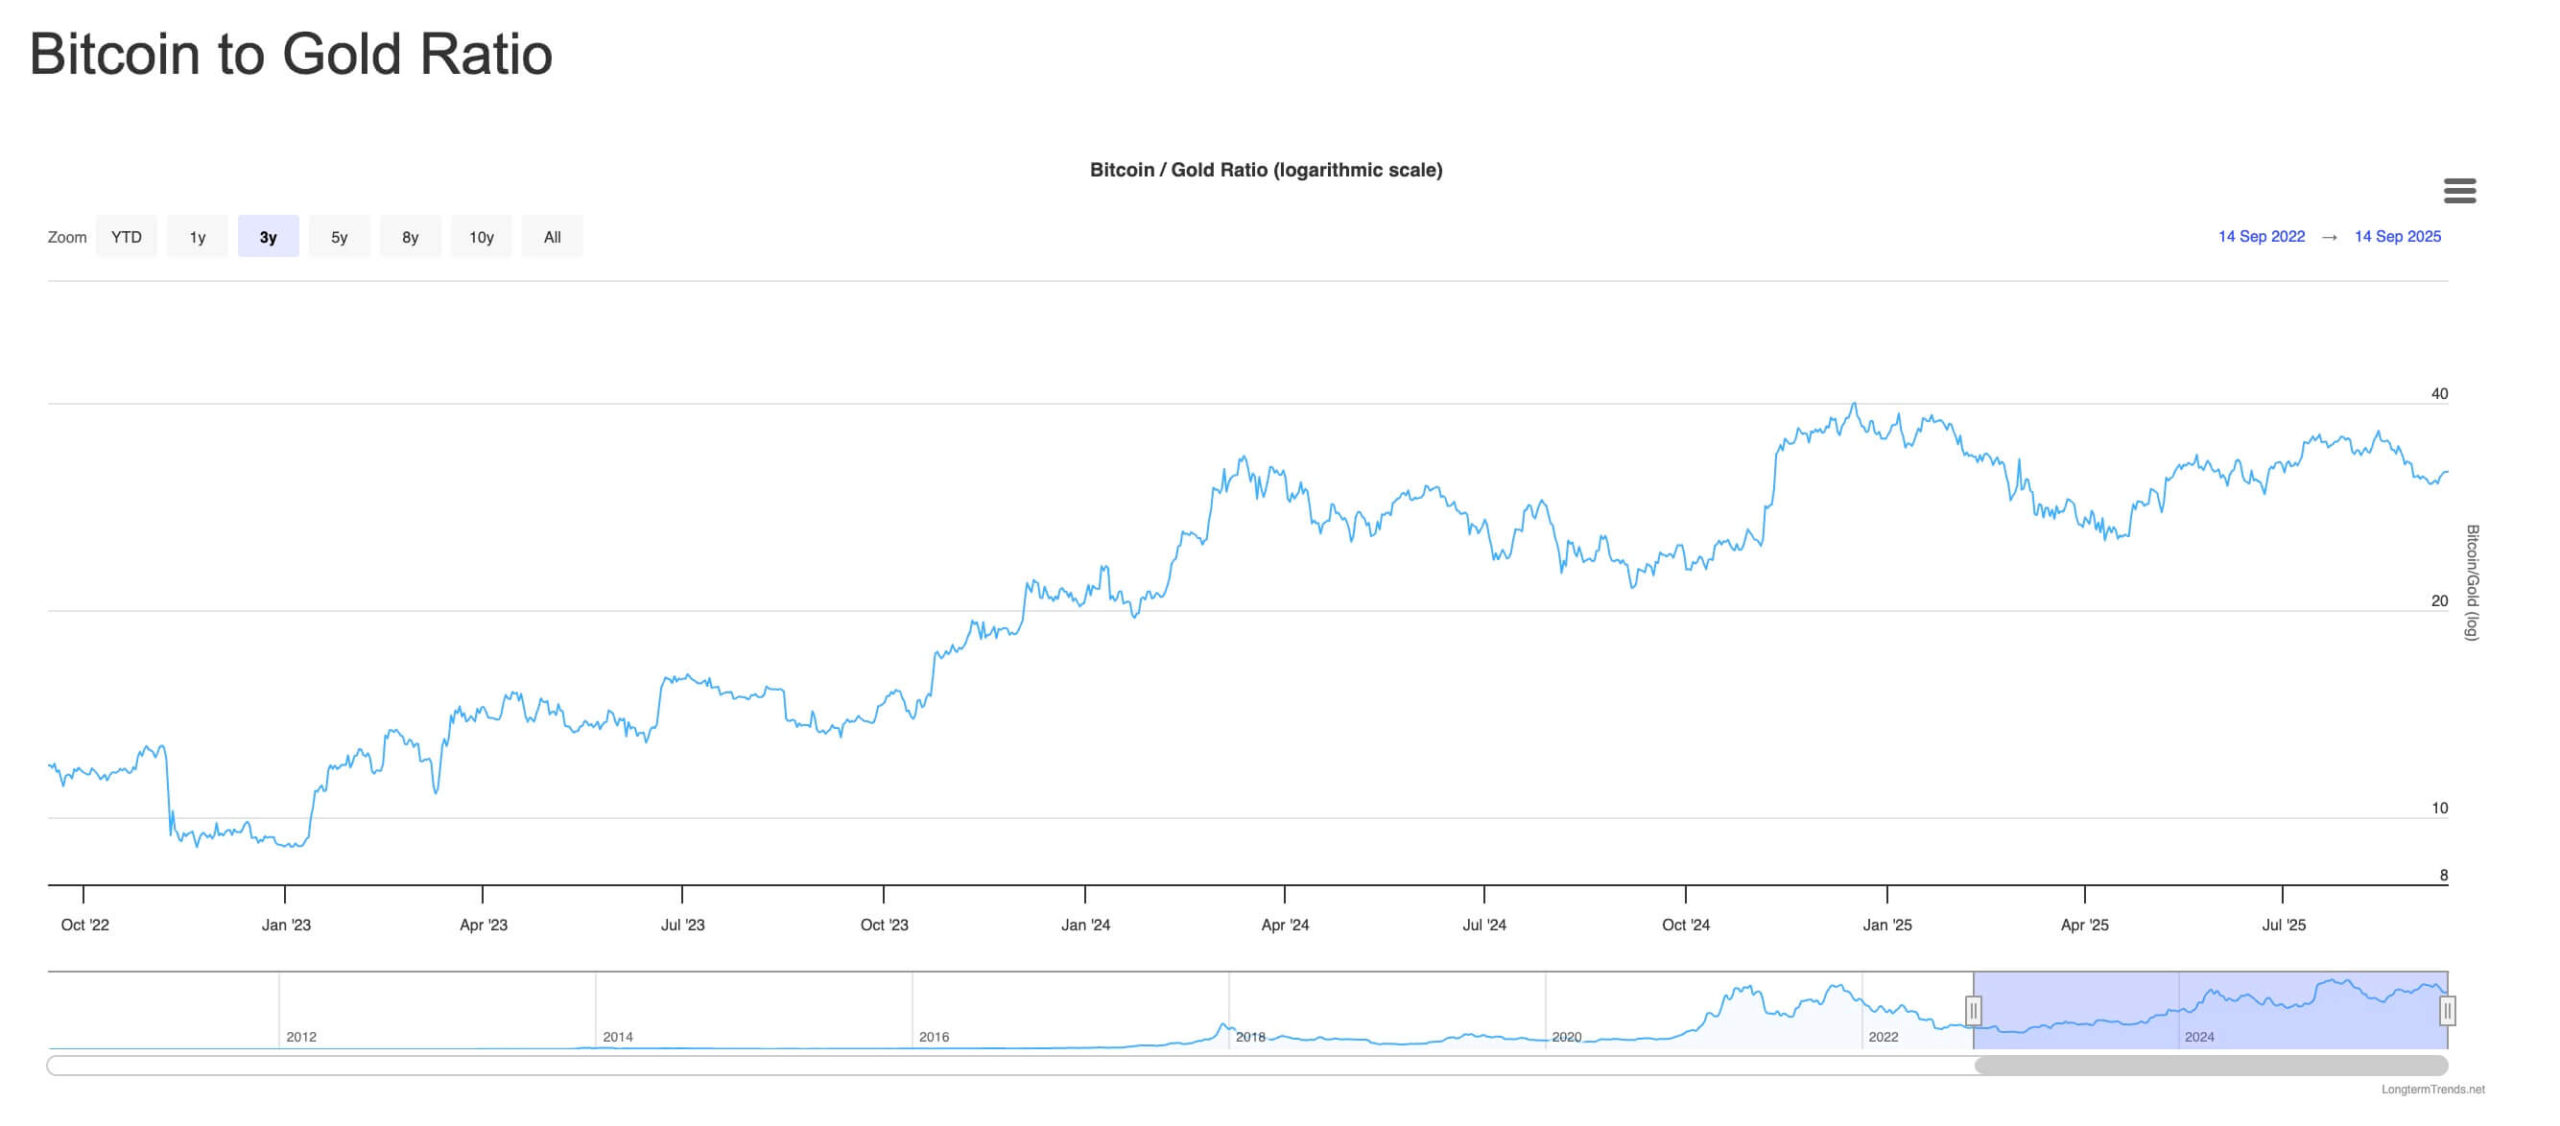Click the 2024 label in navigator
2560x1126 pixels.
(2199, 1037)
